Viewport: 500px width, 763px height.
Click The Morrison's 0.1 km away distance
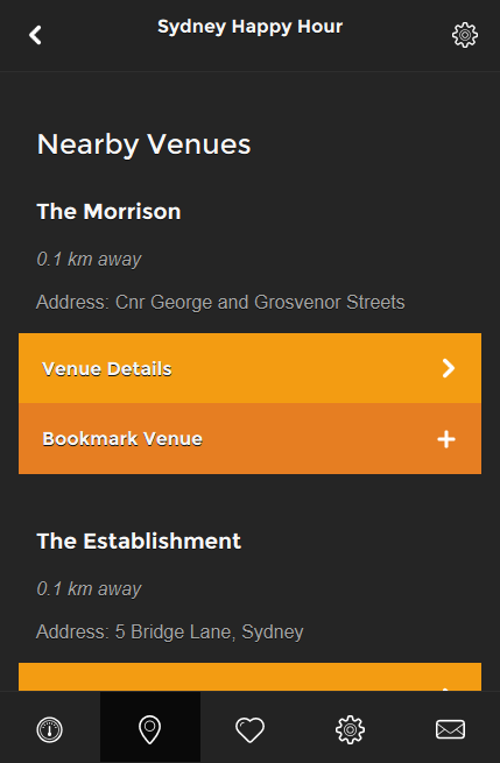(x=89, y=259)
